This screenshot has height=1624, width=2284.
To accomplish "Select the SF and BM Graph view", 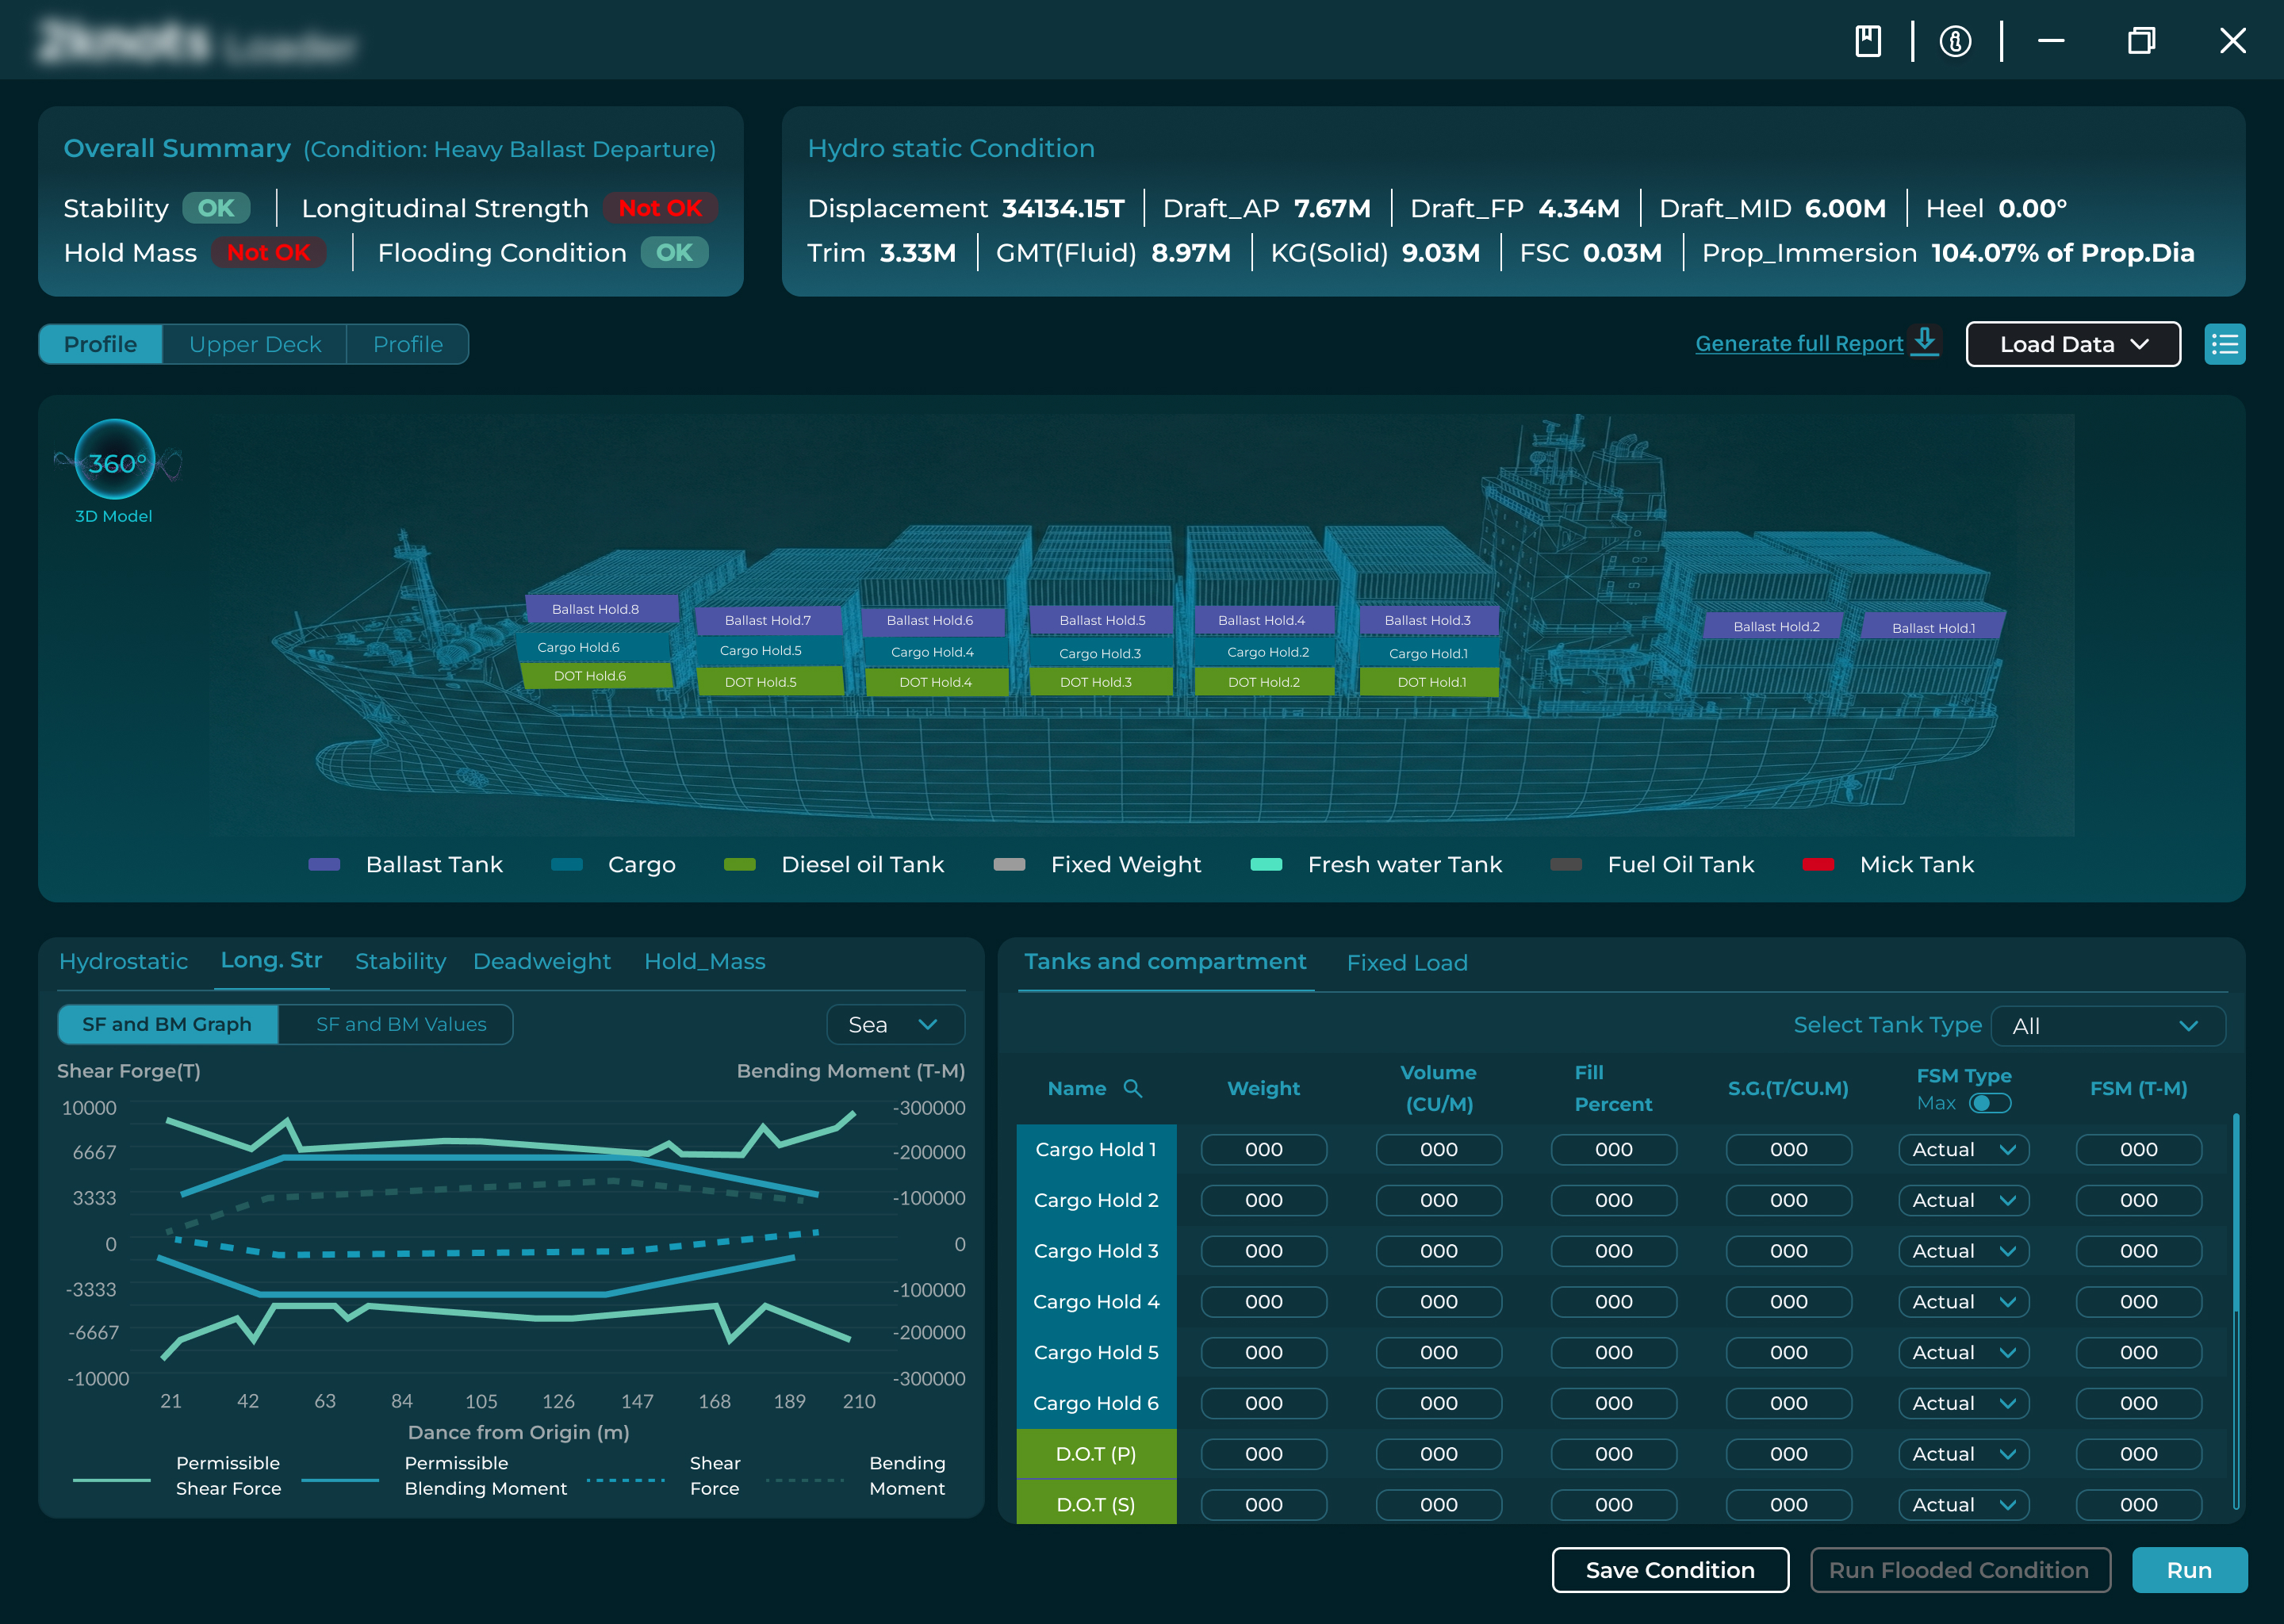I will pos(167,1024).
